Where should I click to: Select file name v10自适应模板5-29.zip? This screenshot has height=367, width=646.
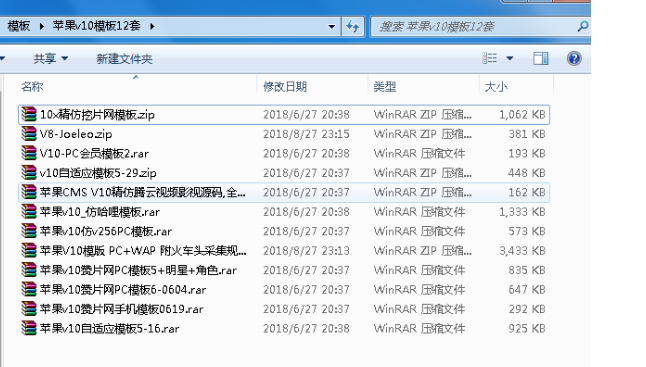point(98,173)
